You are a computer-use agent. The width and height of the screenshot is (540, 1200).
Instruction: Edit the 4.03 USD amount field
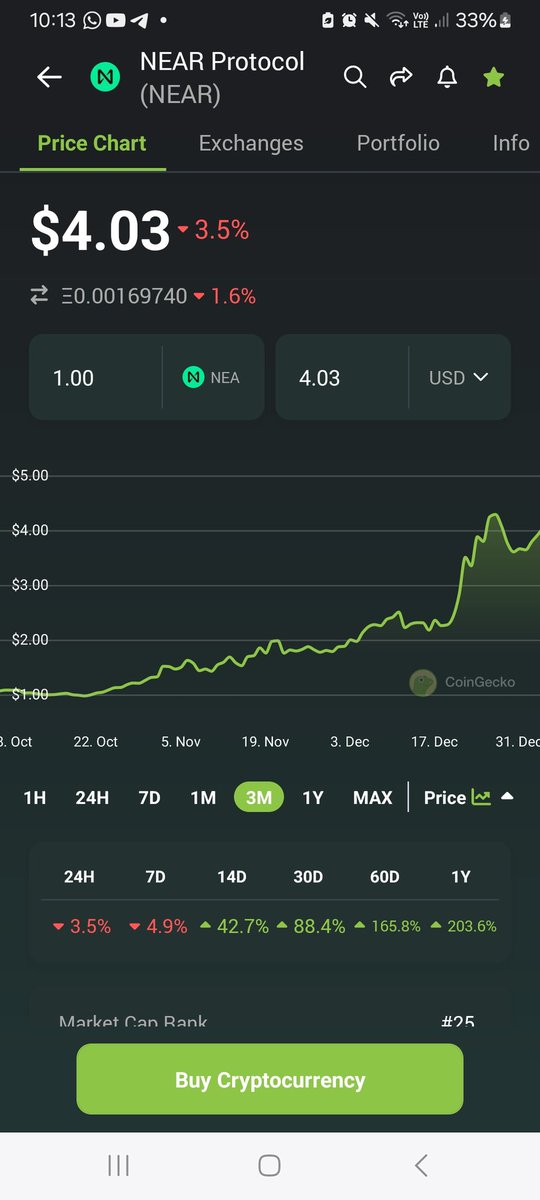point(342,378)
